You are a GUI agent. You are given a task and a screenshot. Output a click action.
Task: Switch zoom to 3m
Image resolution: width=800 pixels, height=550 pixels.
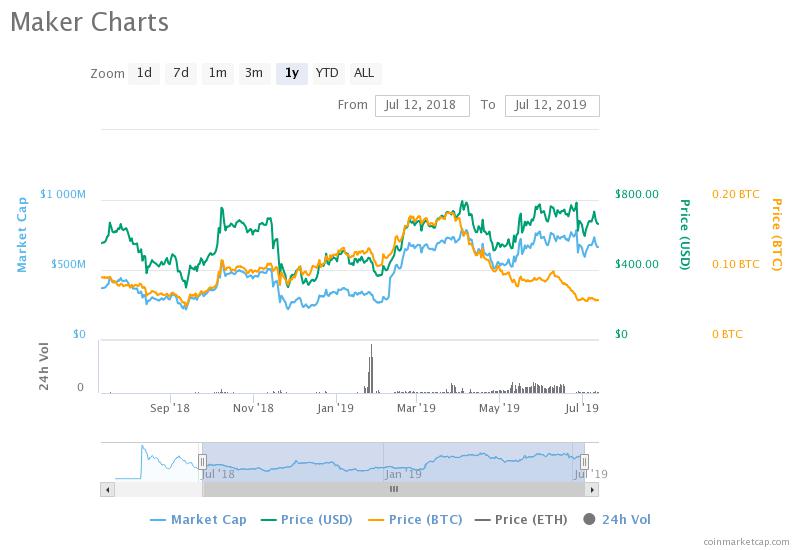point(254,73)
